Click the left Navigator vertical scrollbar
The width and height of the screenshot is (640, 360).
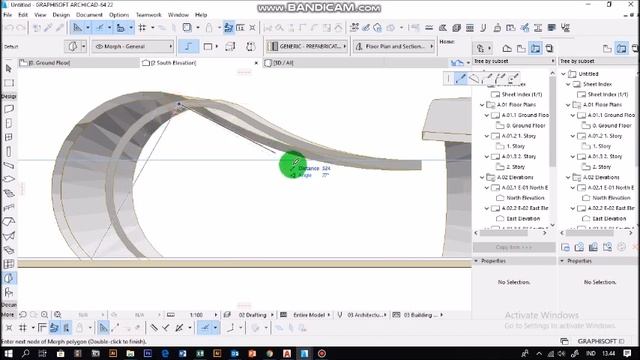pyautogui.click(x=553, y=122)
